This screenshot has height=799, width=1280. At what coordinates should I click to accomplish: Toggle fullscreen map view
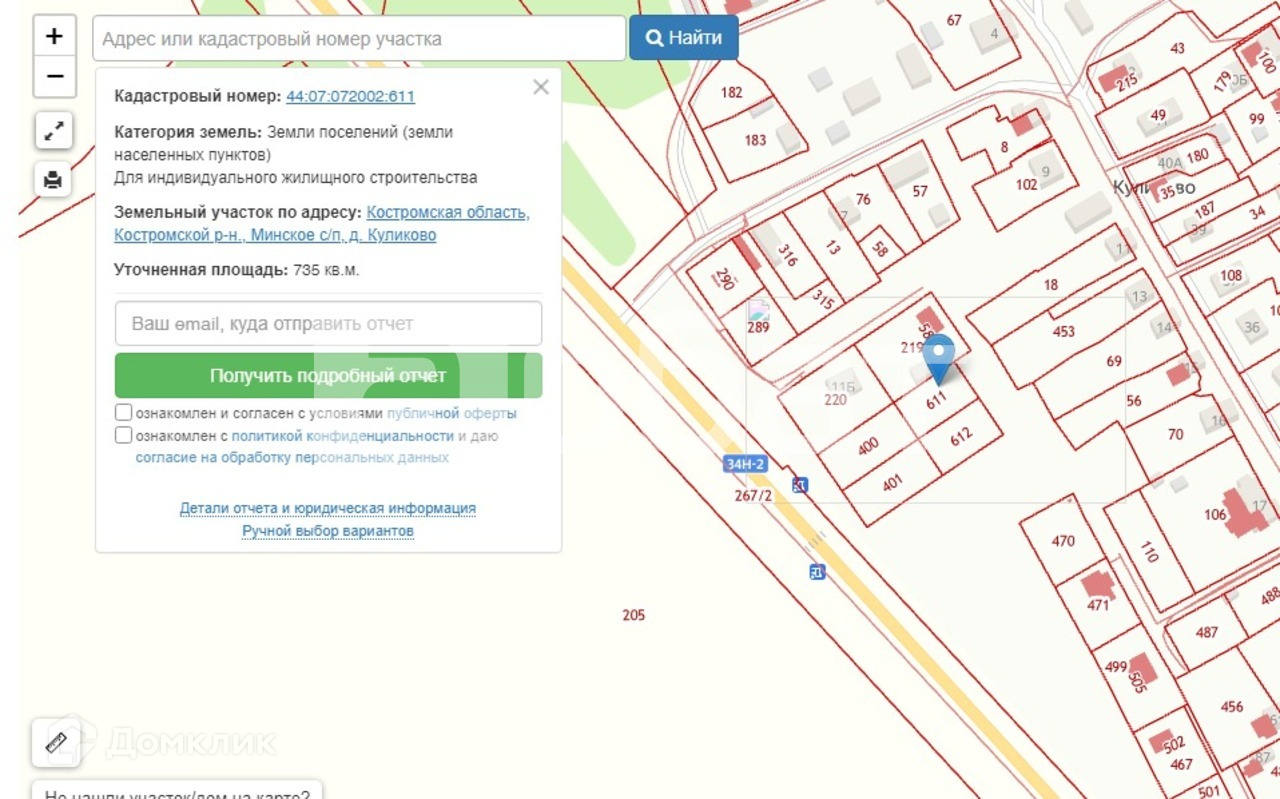tap(54, 130)
